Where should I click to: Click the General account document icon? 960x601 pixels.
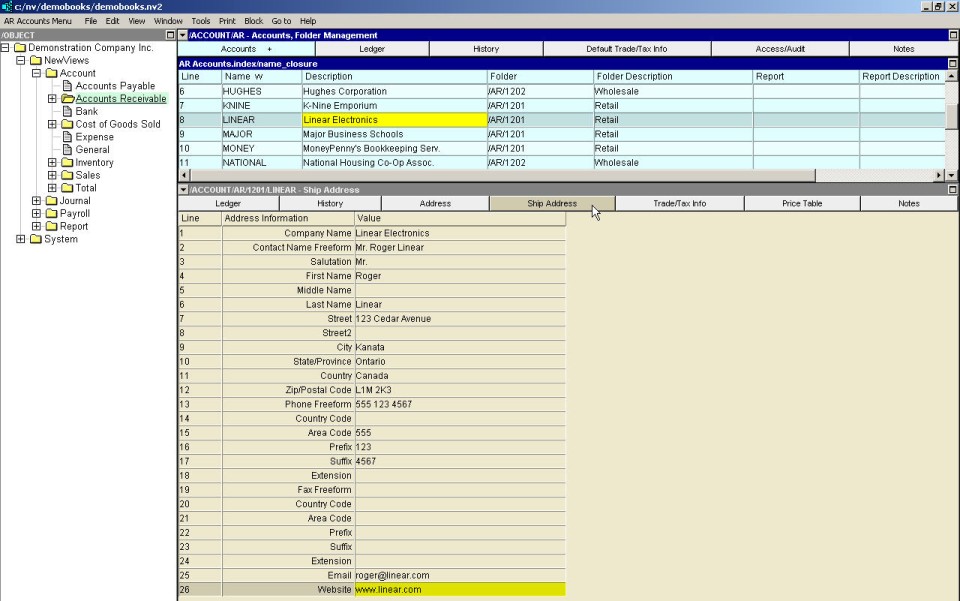(x=68, y=150)
